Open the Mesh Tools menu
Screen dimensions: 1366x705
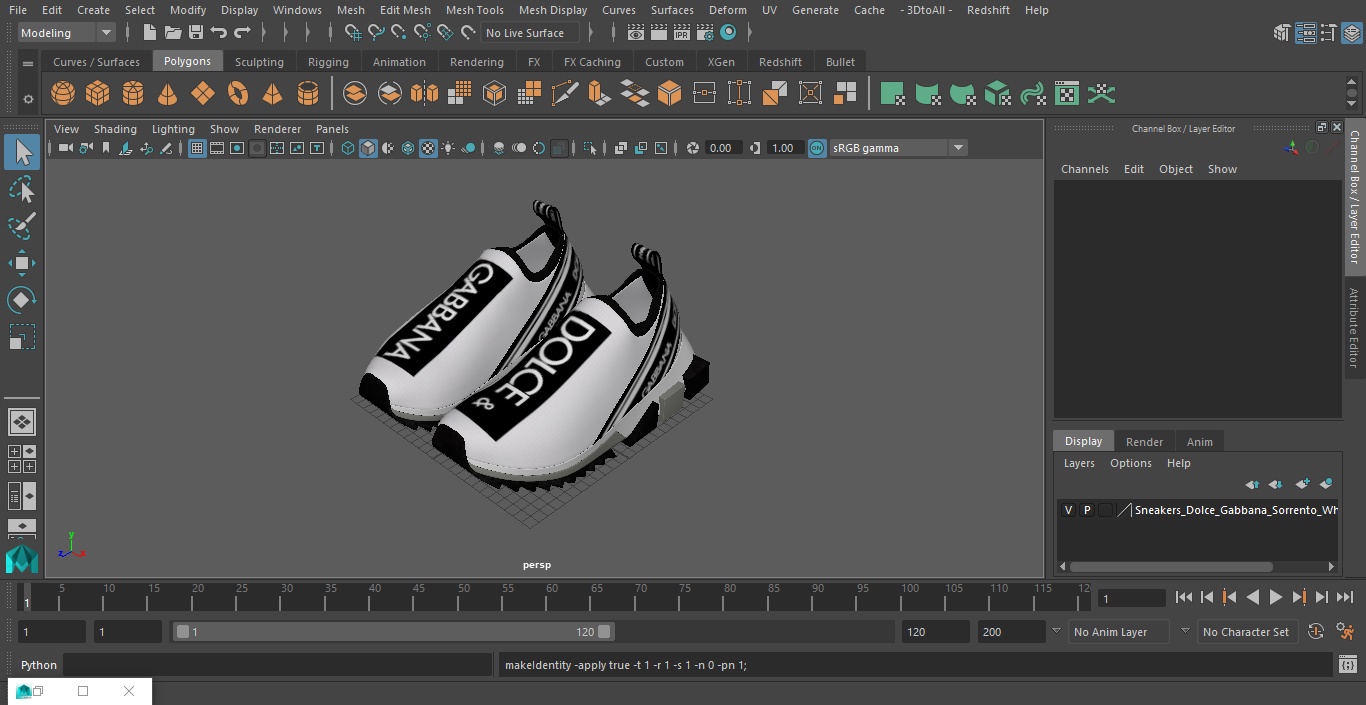pyautogui.click(x=474, y=10)
